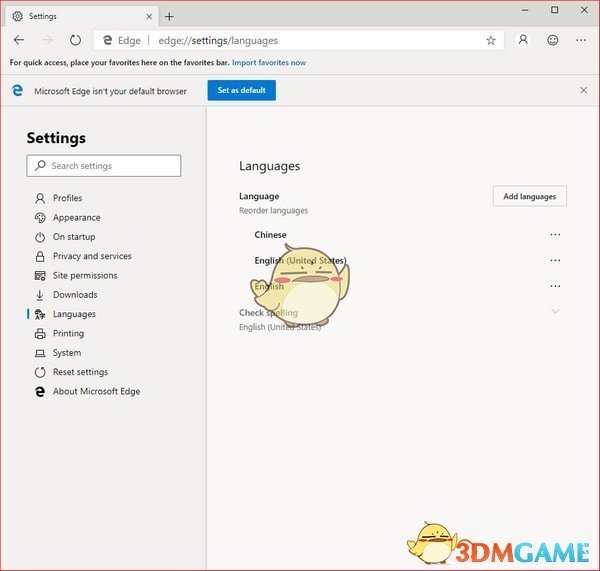Go to On startup settings

74,237
